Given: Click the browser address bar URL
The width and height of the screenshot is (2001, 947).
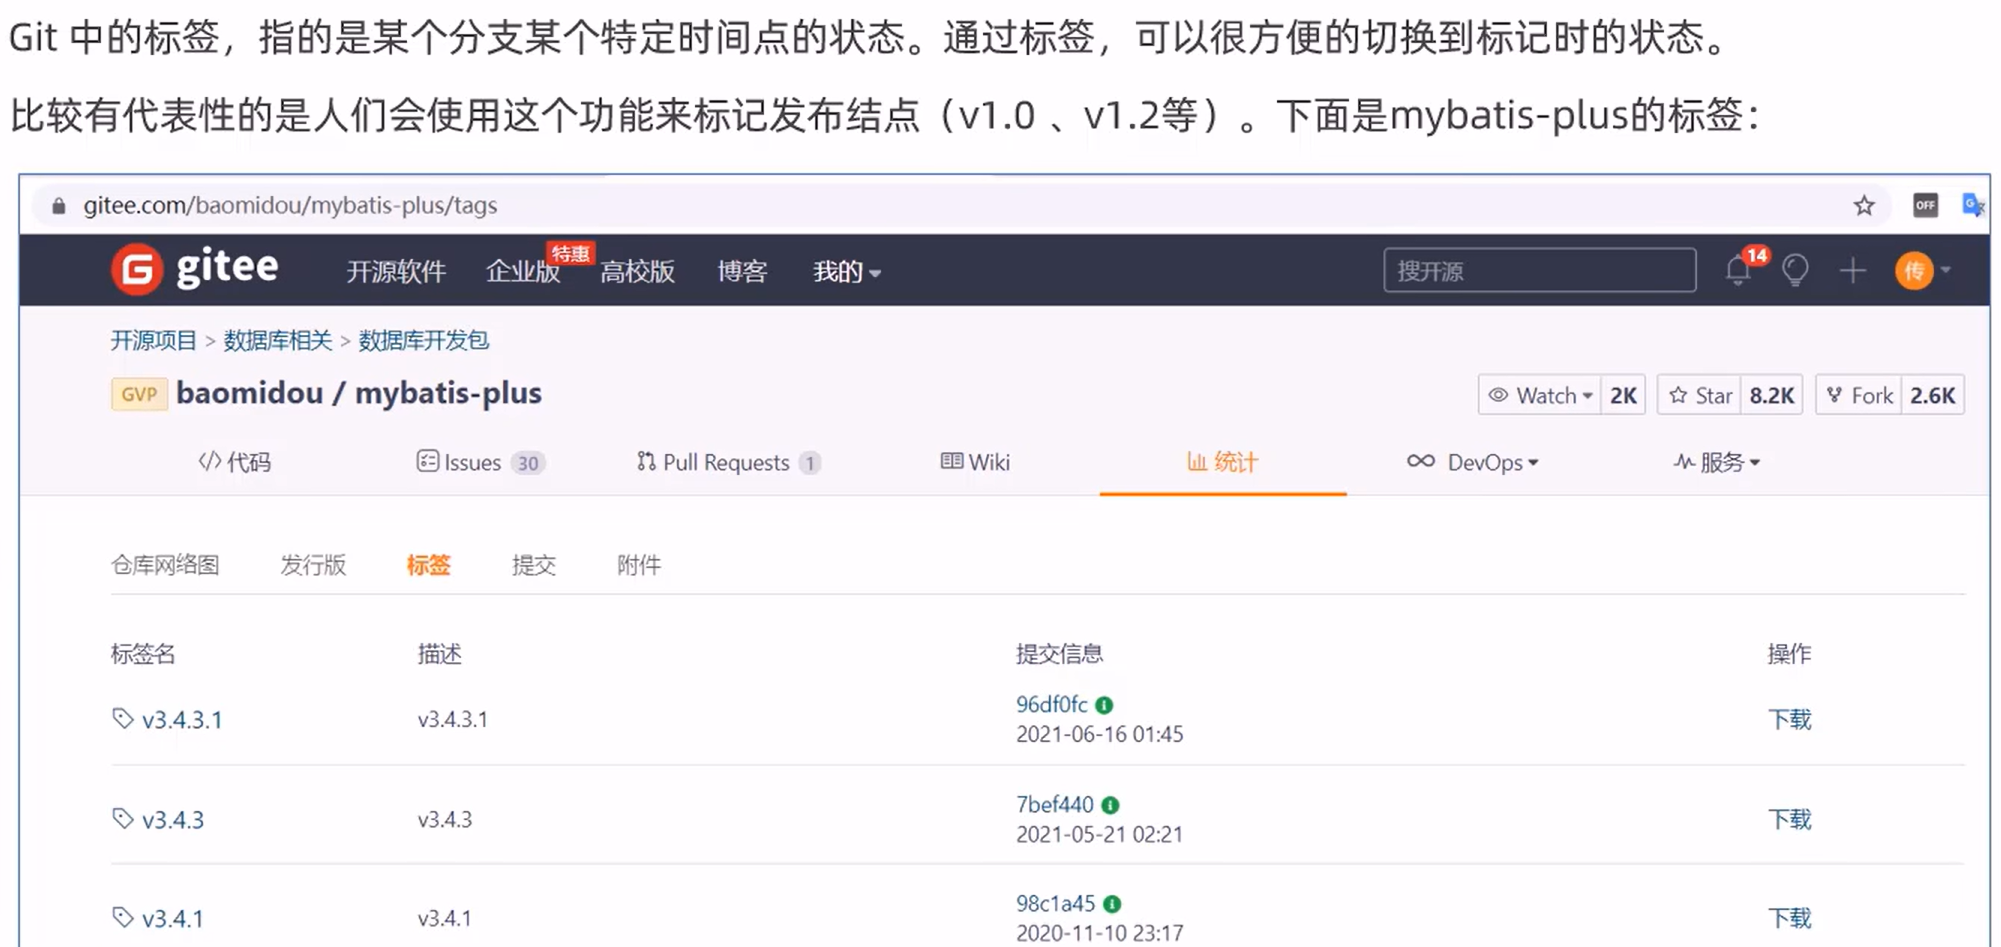Looking at the screenshot, I should 290,206.
